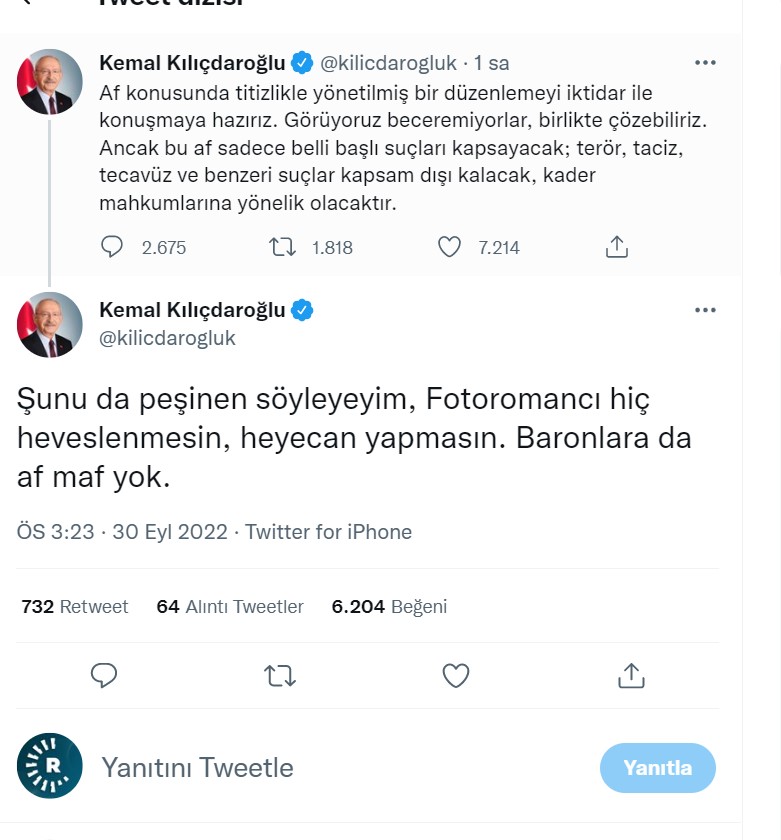Open the 64 Alıntı Tweetler list

point(230,606)
